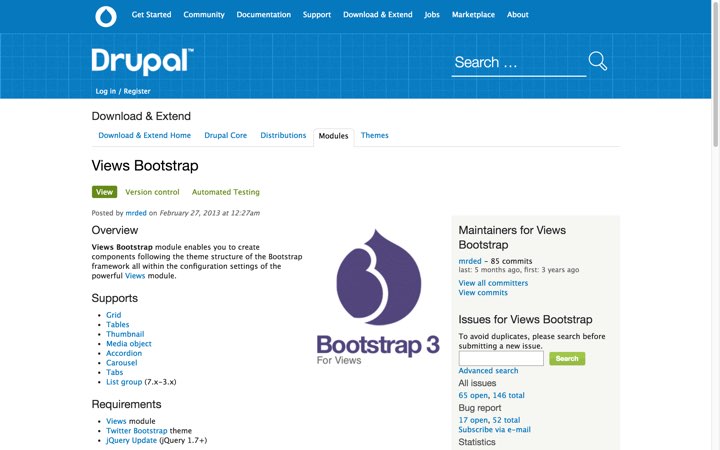Viewport: 720px width, 450px height.
Task: Open the Jobs nav item
Action: 432,15
